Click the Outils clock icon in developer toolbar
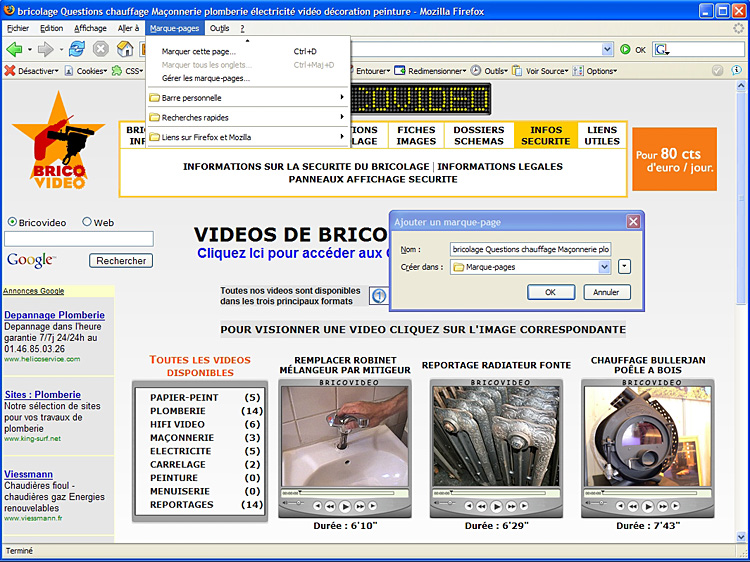The width and height of the screenshot is (750, 562). point(475,71)
